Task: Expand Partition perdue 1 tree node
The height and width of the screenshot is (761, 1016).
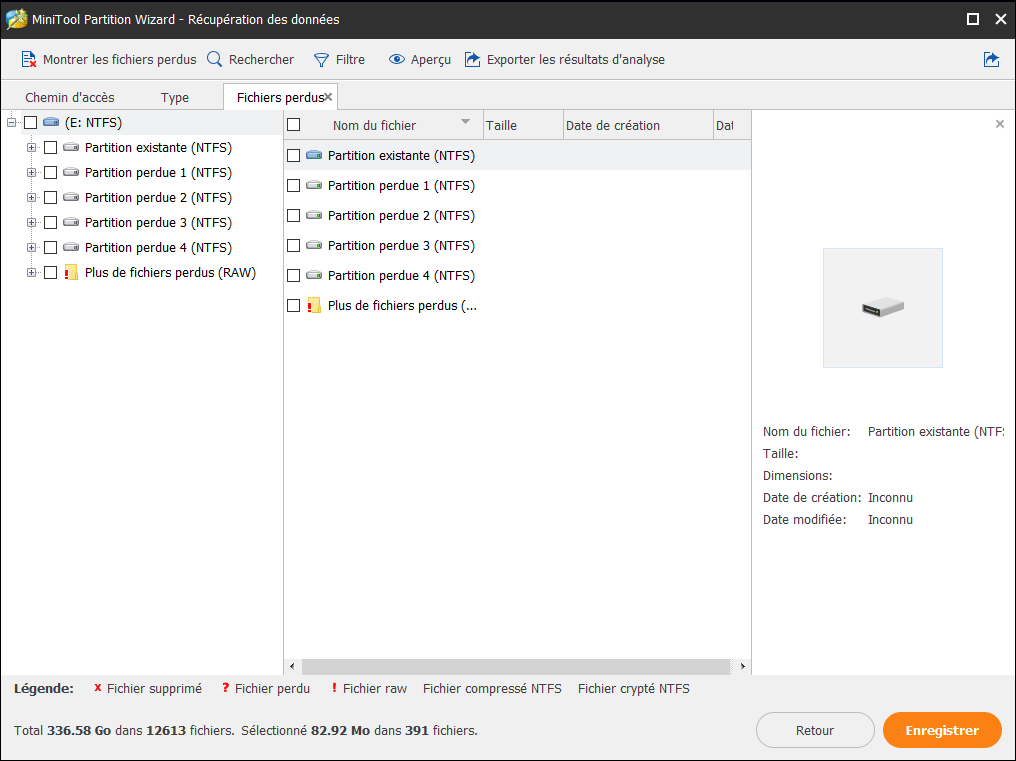Action: click(31, 172)
